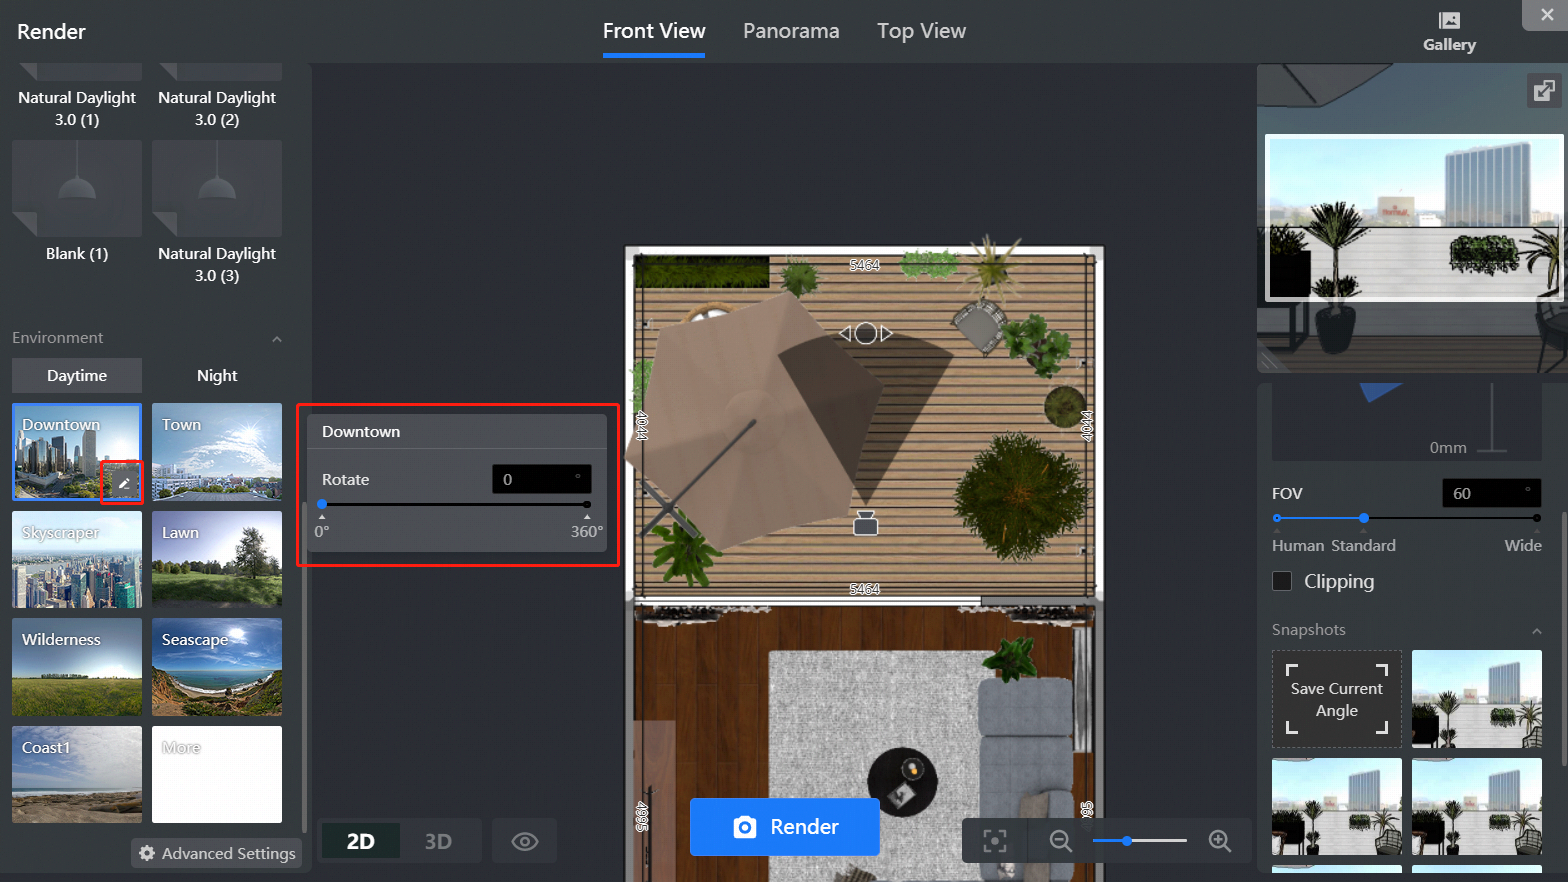Viewport: 1568px width, 882px height.
Task: Collapse the Snapshots section
Action: coord(1536,631)
